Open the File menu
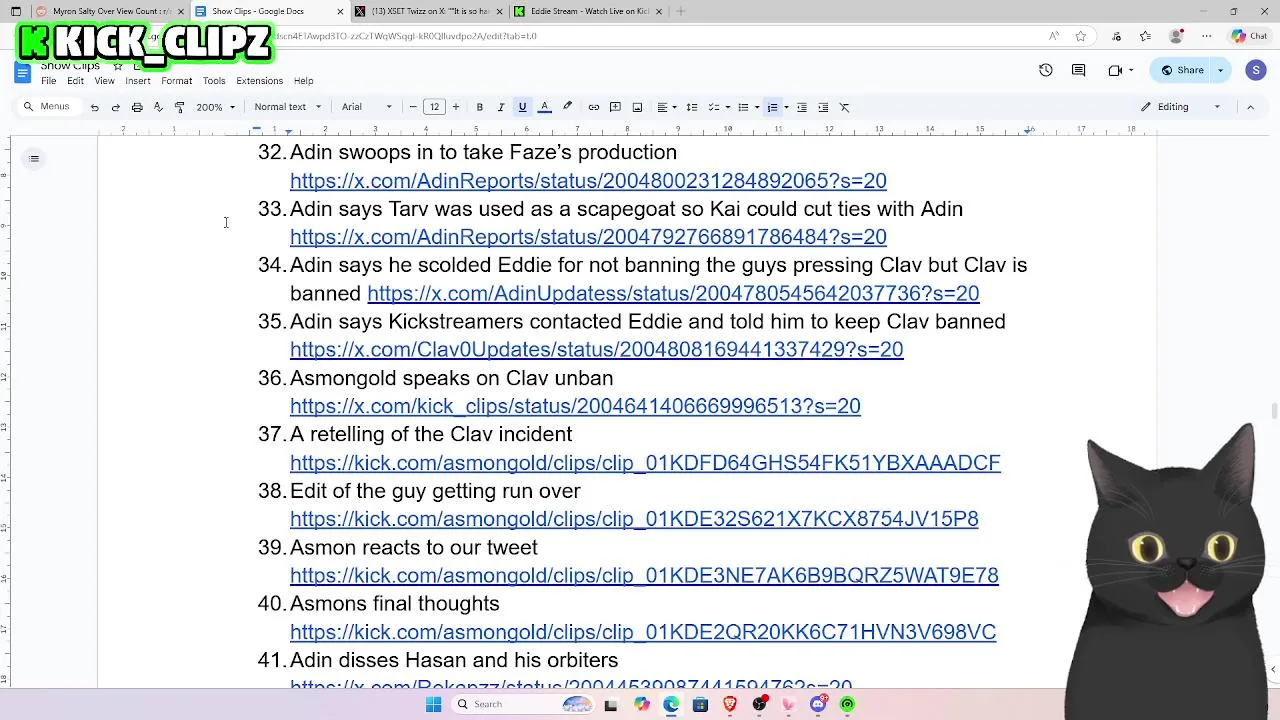1280x720 pixels. [x=48, y=81]
